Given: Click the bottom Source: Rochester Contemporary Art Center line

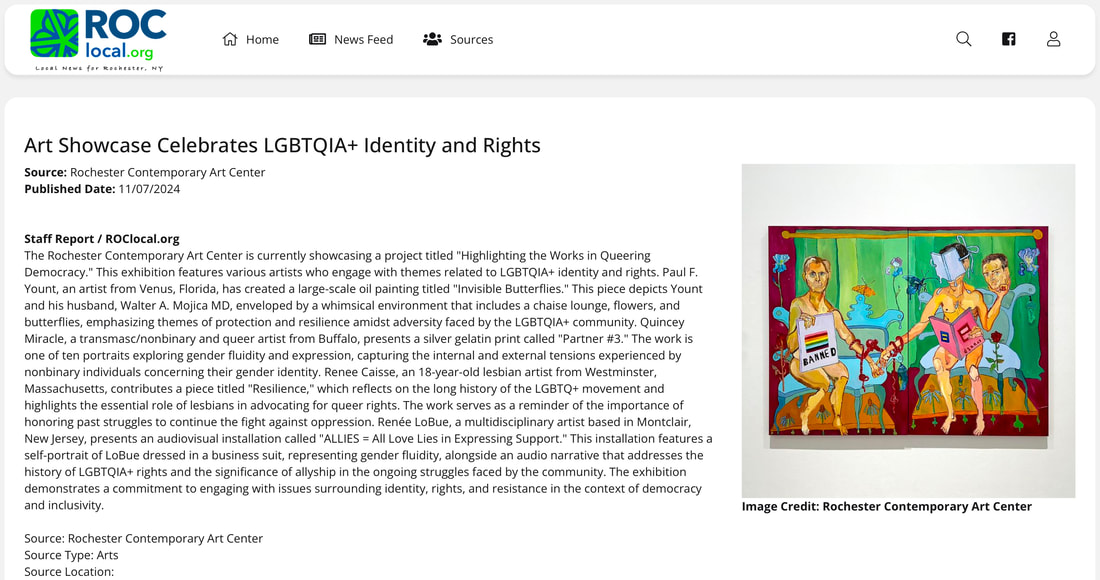Looking at the screenshot, I should (x=143, y=539).
